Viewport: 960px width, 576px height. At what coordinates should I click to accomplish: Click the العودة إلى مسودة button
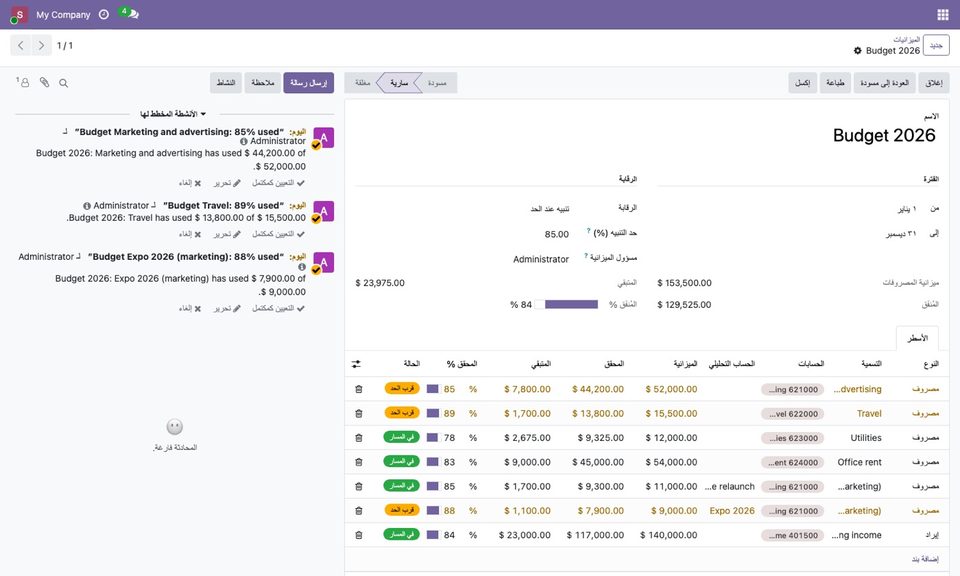pyautogui.click(x=884, y=83)
